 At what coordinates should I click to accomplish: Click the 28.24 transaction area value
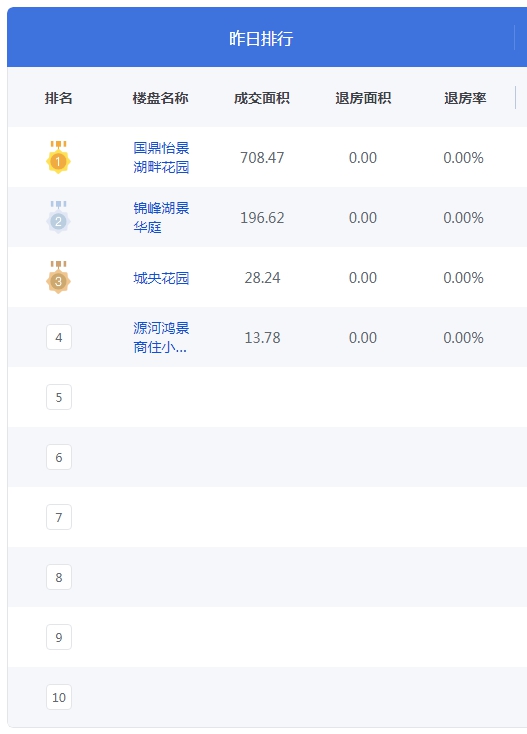263,278
